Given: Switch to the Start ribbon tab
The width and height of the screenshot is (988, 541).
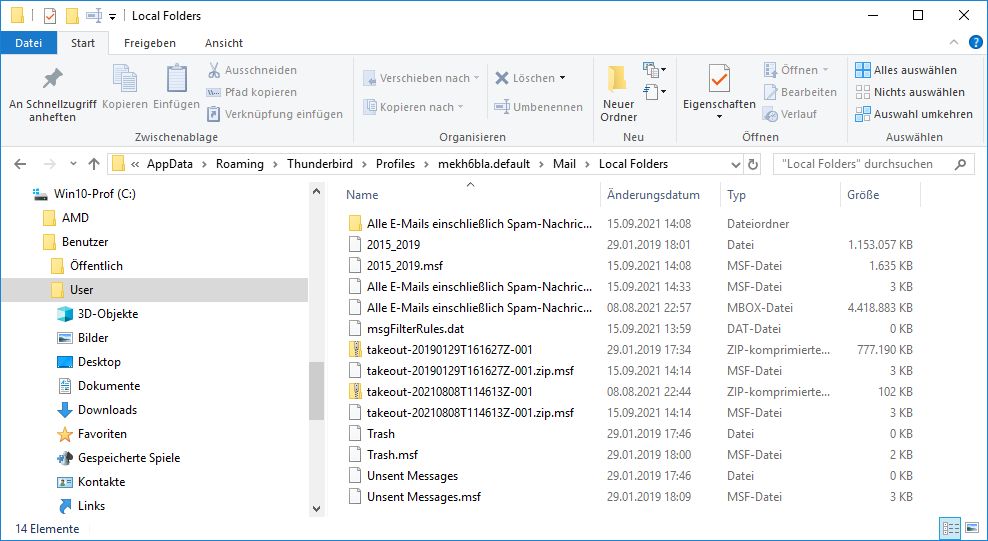Looking at the screenshot, I should click(83, 43).
